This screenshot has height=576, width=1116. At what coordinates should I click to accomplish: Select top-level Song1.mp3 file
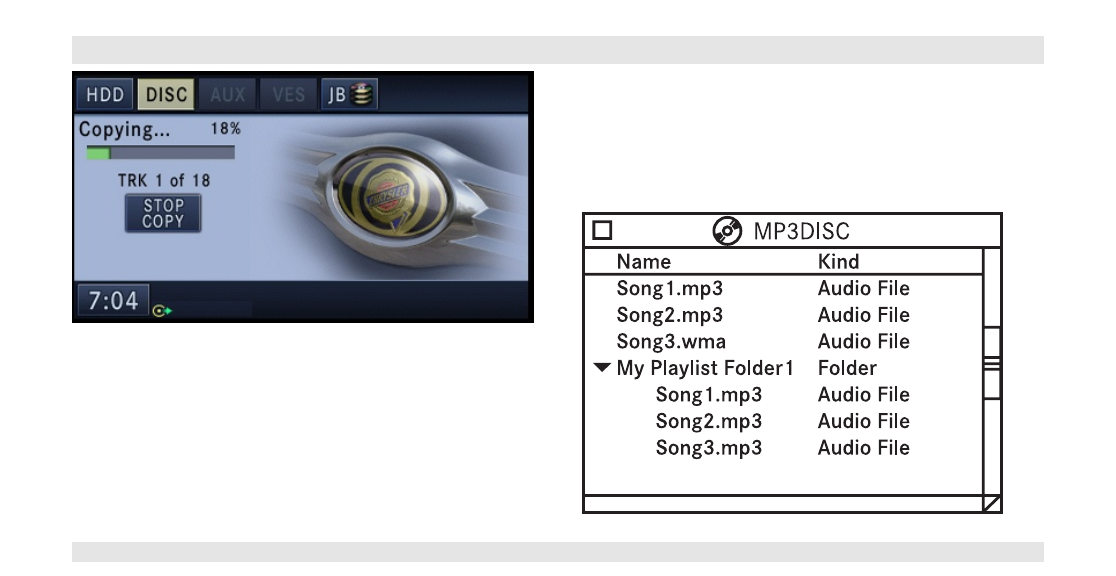pos(763,288)
